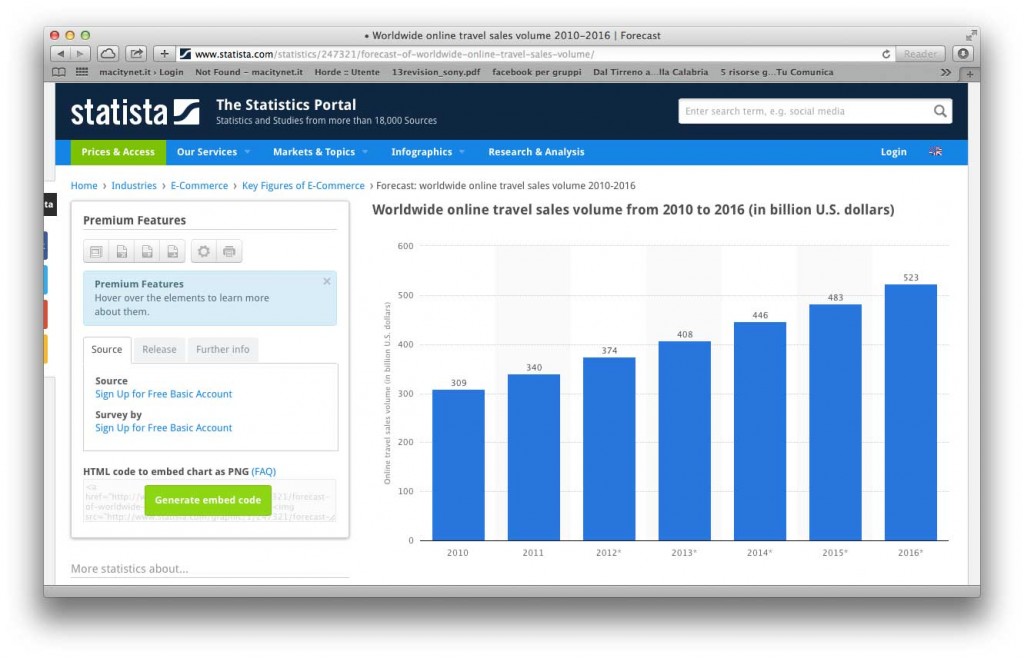
Task: Focus the Statista search field
Action: pos(807,111)
